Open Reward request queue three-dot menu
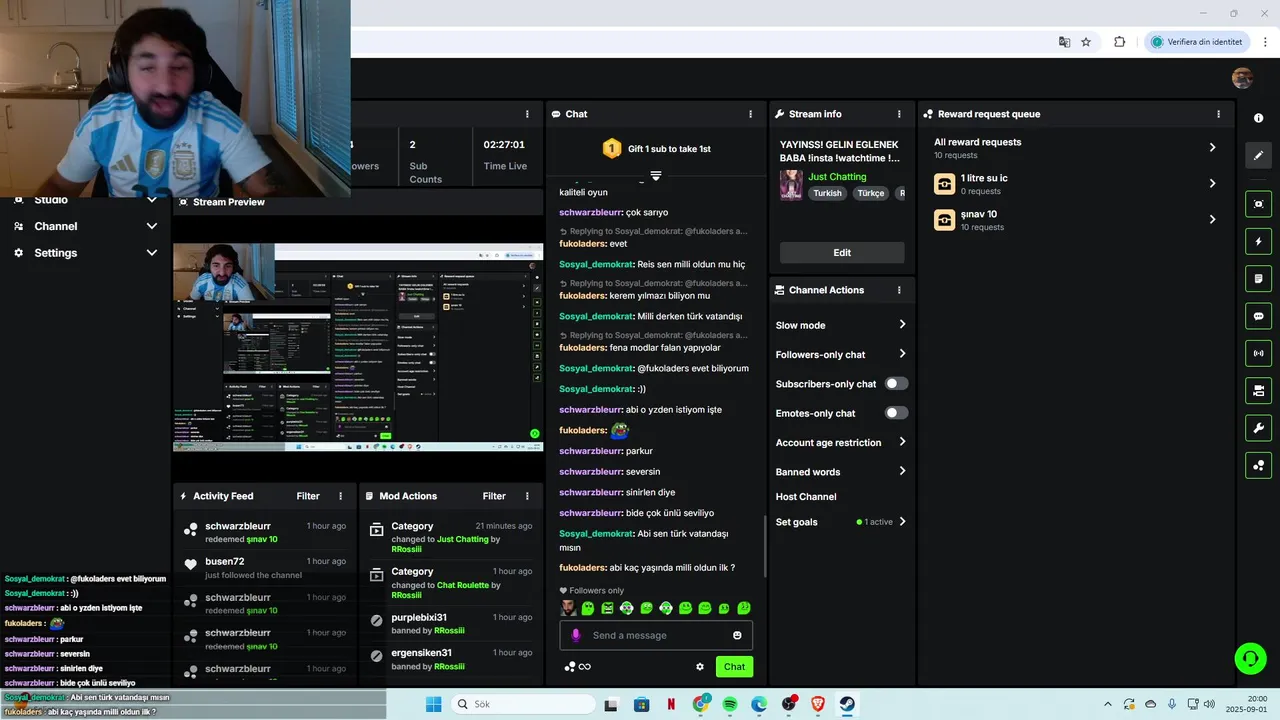The width and height of the screenshot is (1280, 720). (x=1218, y=114)
